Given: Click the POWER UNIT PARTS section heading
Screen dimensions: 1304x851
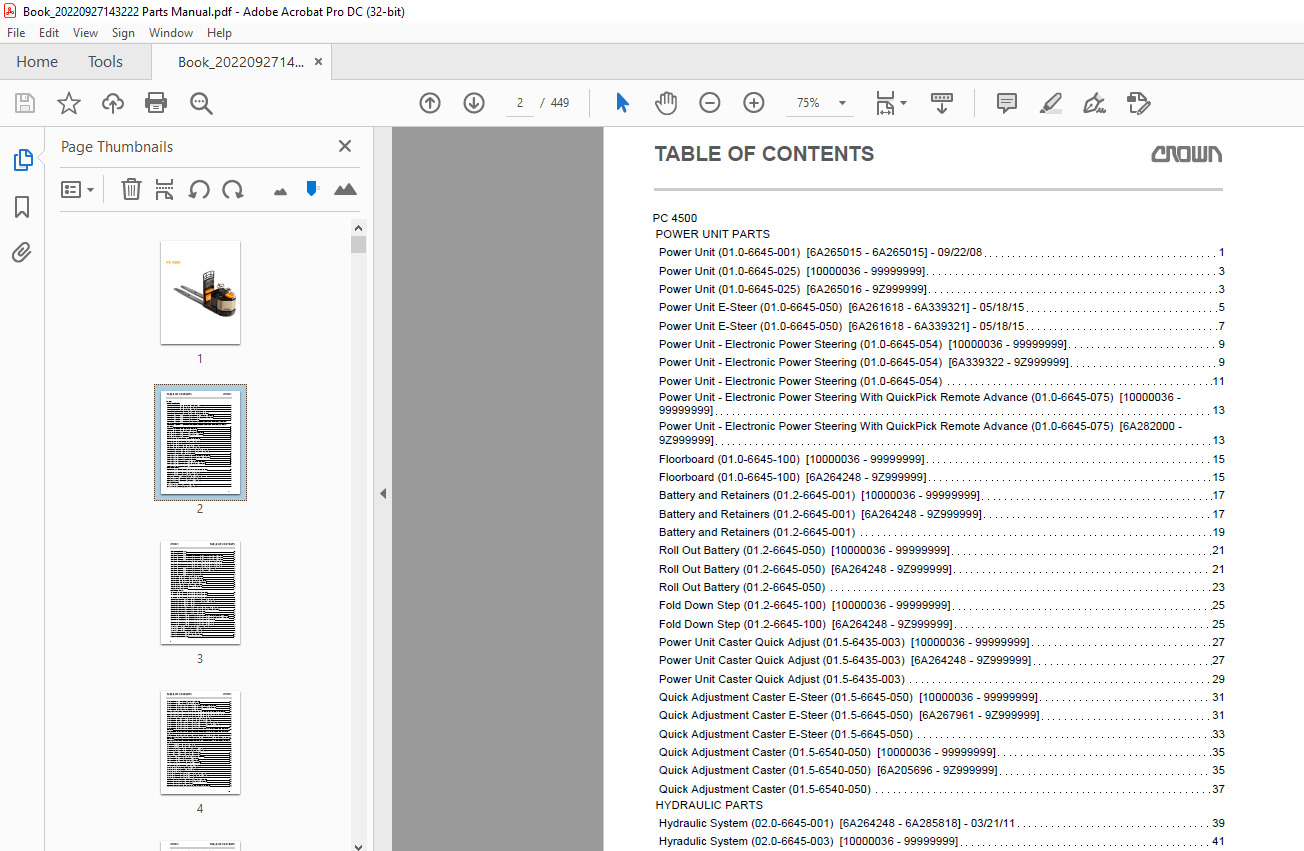Looking at the screenshot, I should click(x=712, y=234).
